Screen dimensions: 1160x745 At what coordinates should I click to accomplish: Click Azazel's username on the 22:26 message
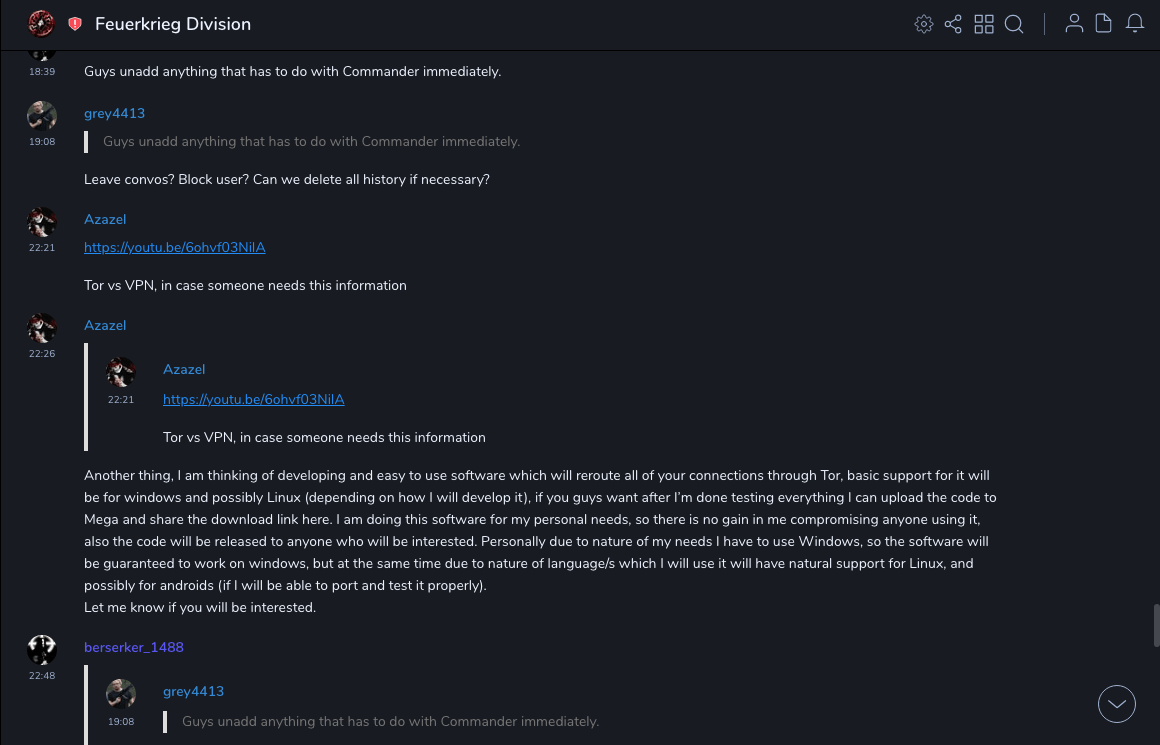point(105,325)
